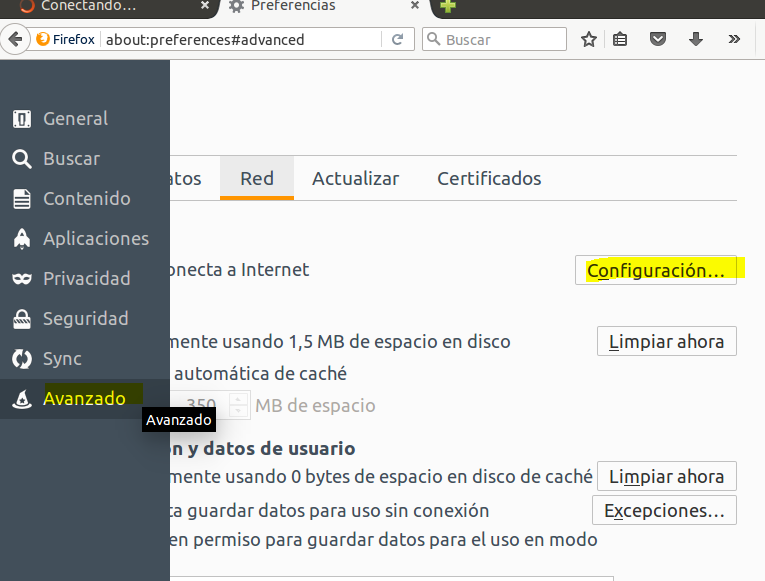Click 'automática de caché' label
Screen dimensions: 765x581
click(x=261, y=374)
